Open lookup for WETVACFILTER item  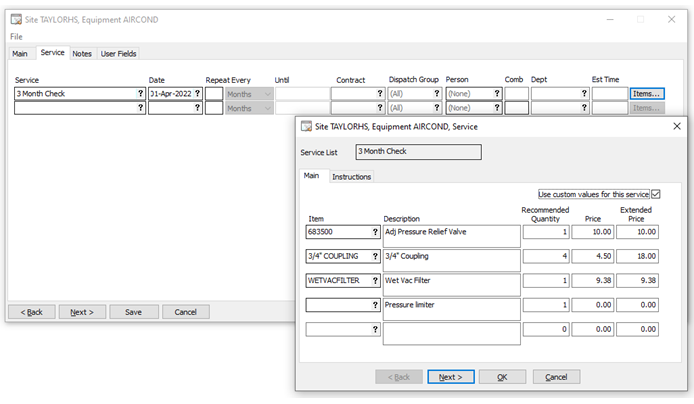(x=375, y=280)
